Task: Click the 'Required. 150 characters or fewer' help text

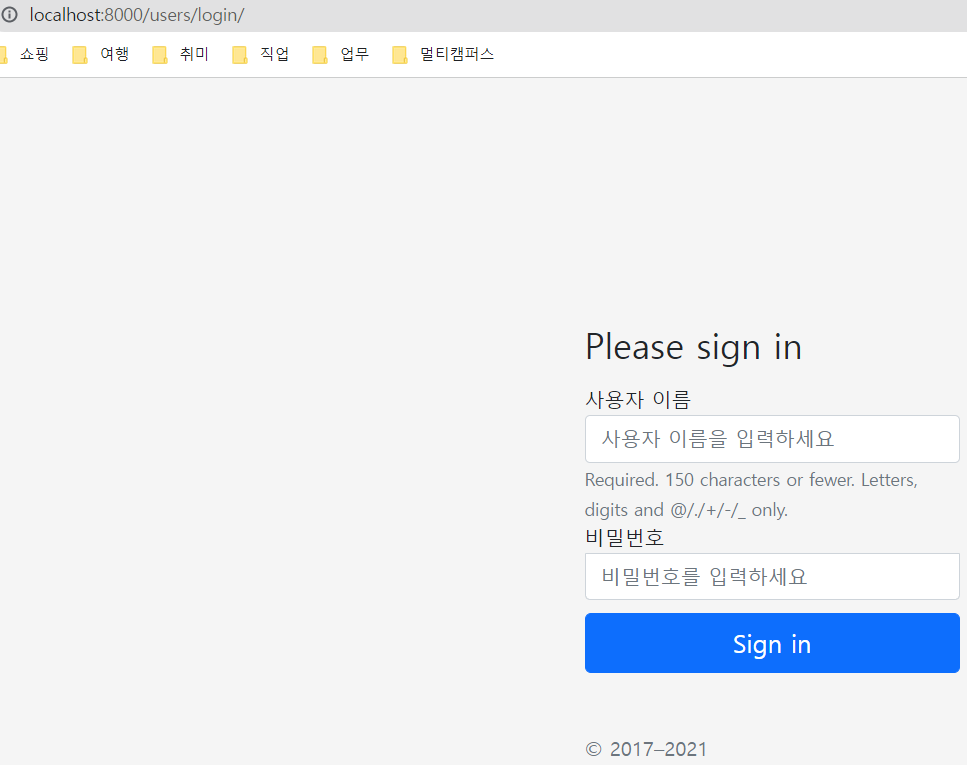Action: 751,495
